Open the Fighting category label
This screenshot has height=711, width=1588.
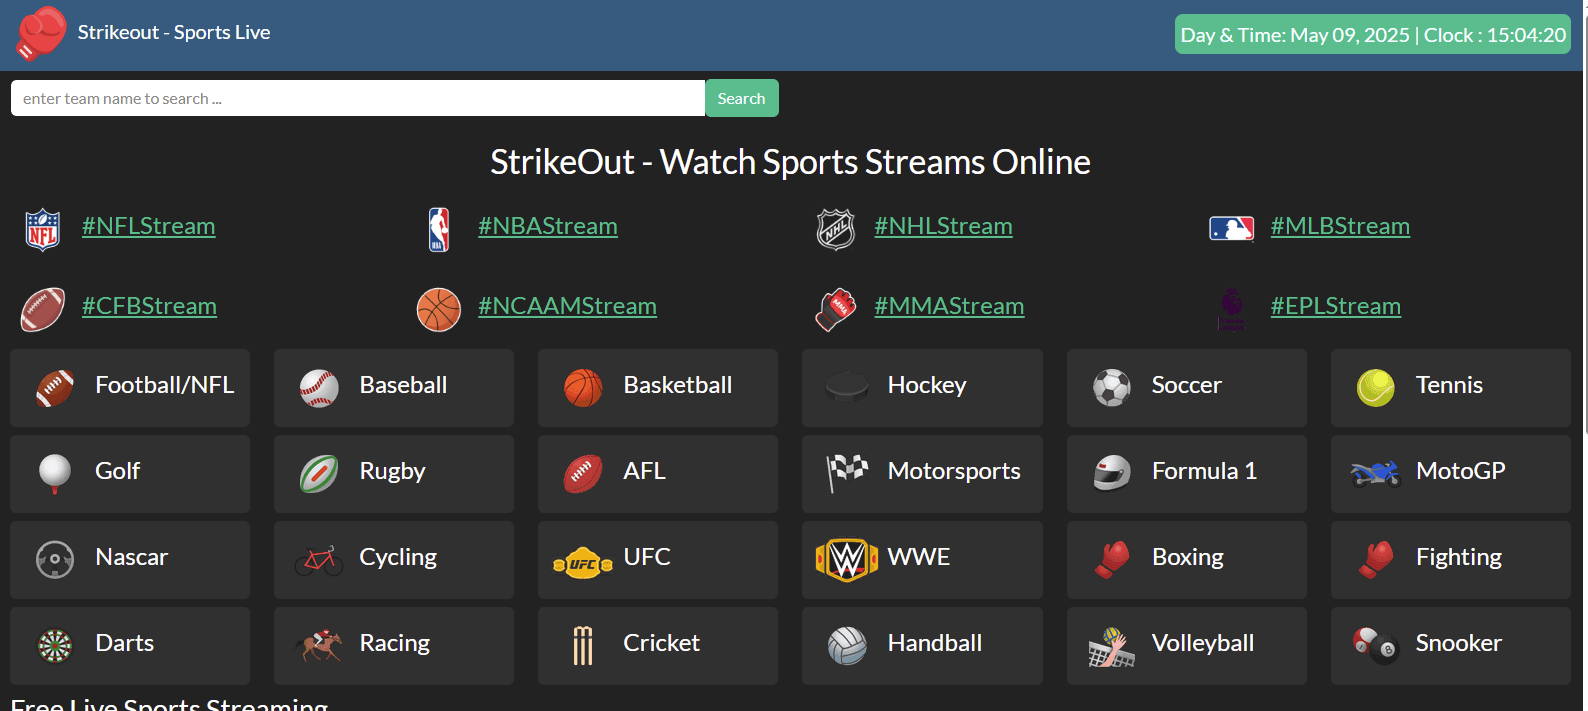1459,557
